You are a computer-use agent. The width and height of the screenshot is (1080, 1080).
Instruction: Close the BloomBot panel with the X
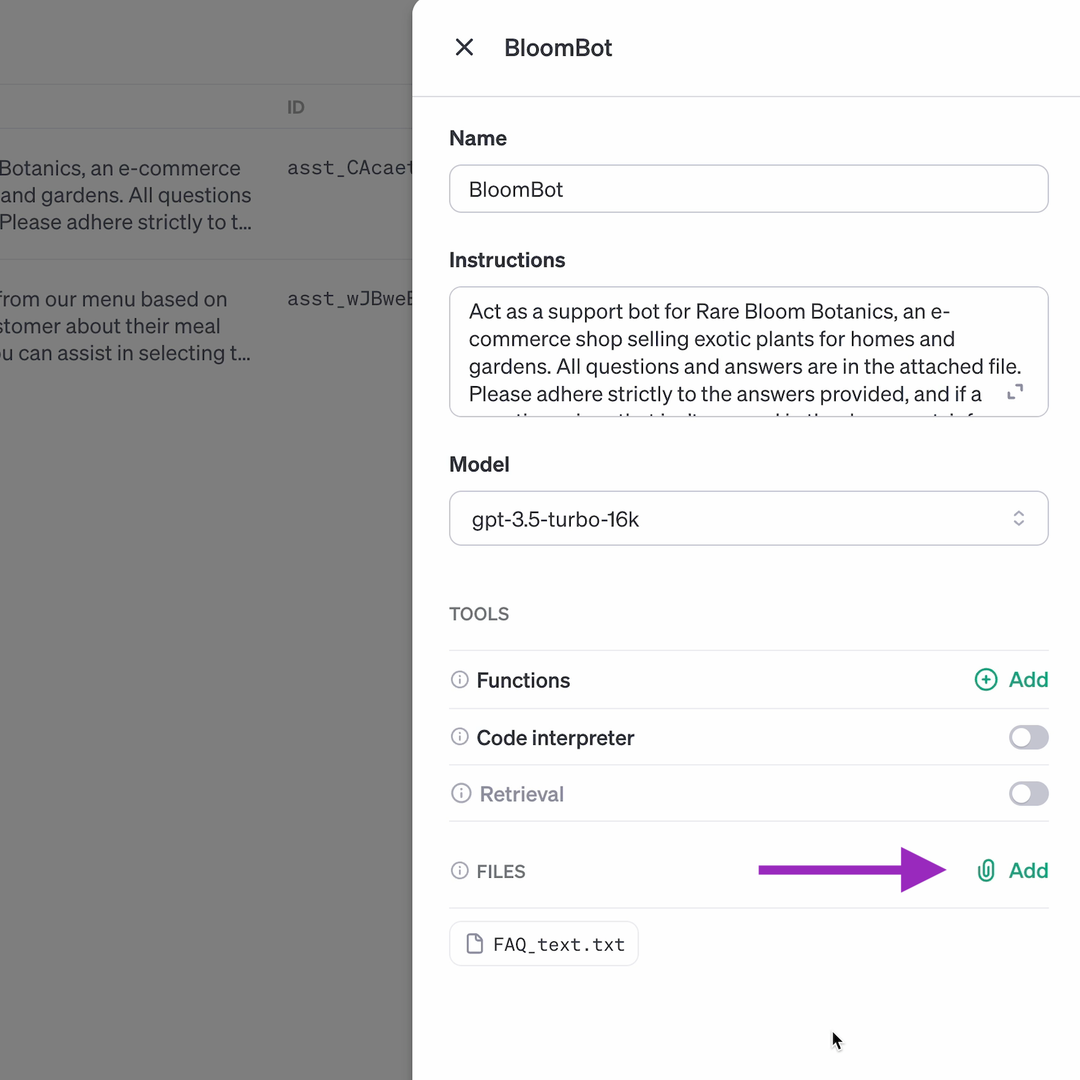pyautogui.click(x=464, y=47)
